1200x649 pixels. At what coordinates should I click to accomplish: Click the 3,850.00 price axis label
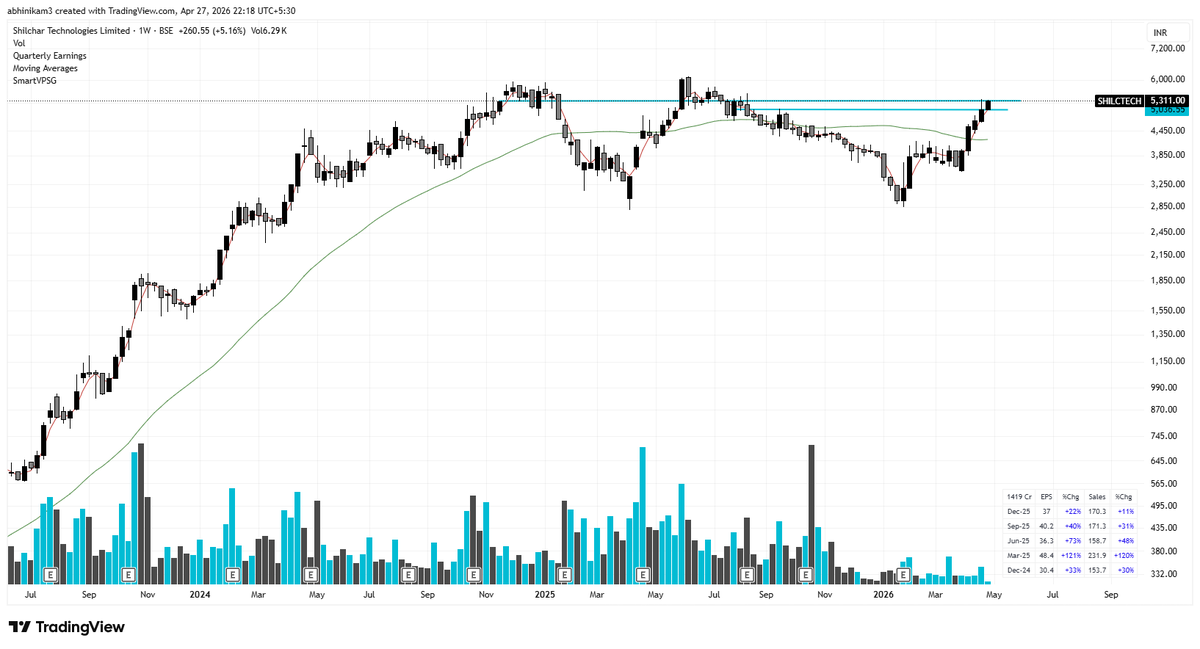(1168, 155)
